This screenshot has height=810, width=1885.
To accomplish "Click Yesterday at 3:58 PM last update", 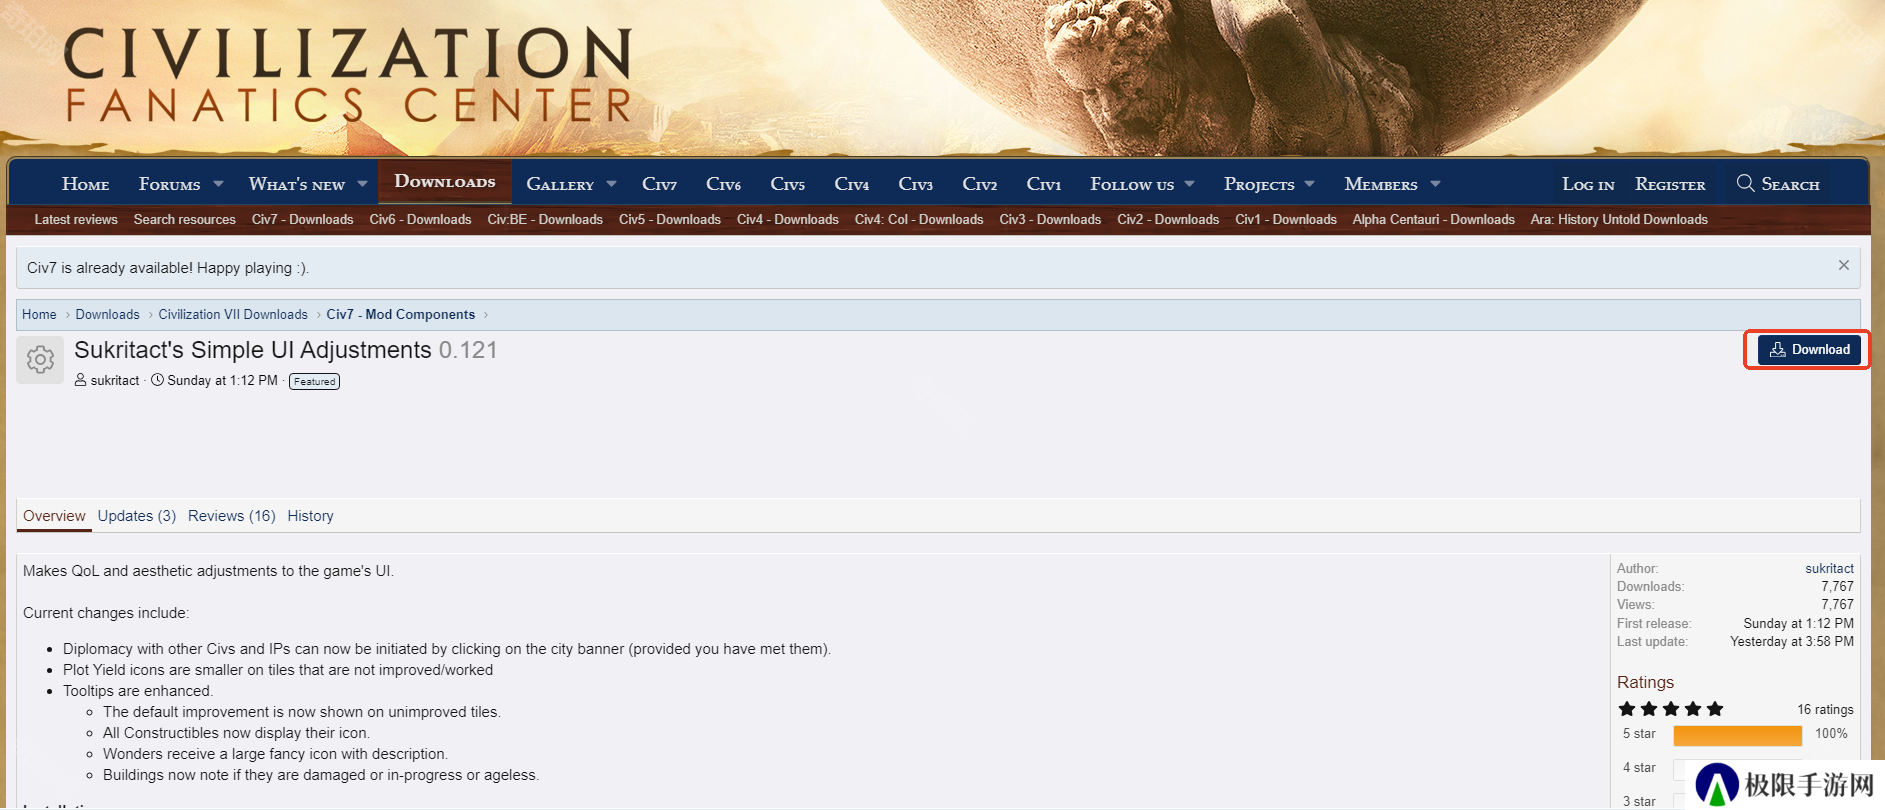I will point(1792,641).
